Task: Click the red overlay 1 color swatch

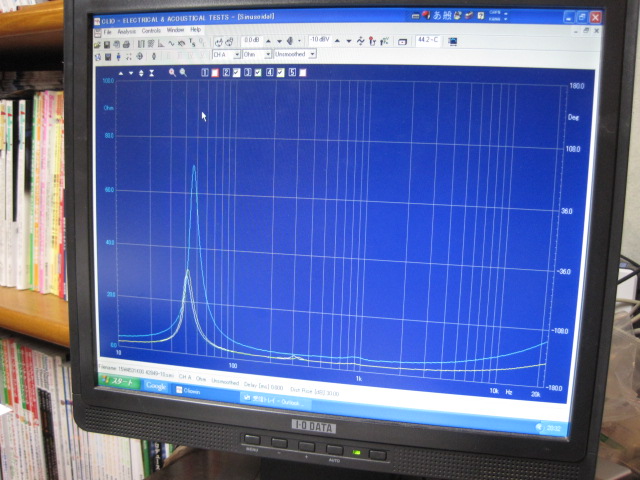Action: [x=215, y=73]
